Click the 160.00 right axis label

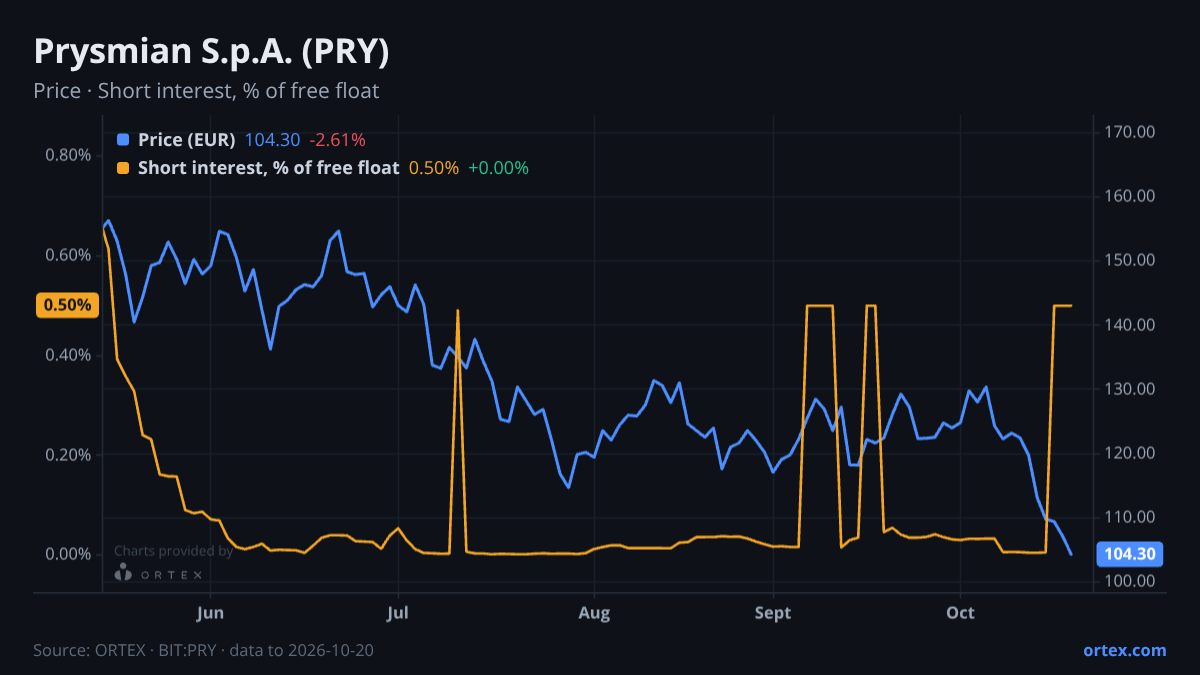pyautogui.click(x=1131, y=196)
